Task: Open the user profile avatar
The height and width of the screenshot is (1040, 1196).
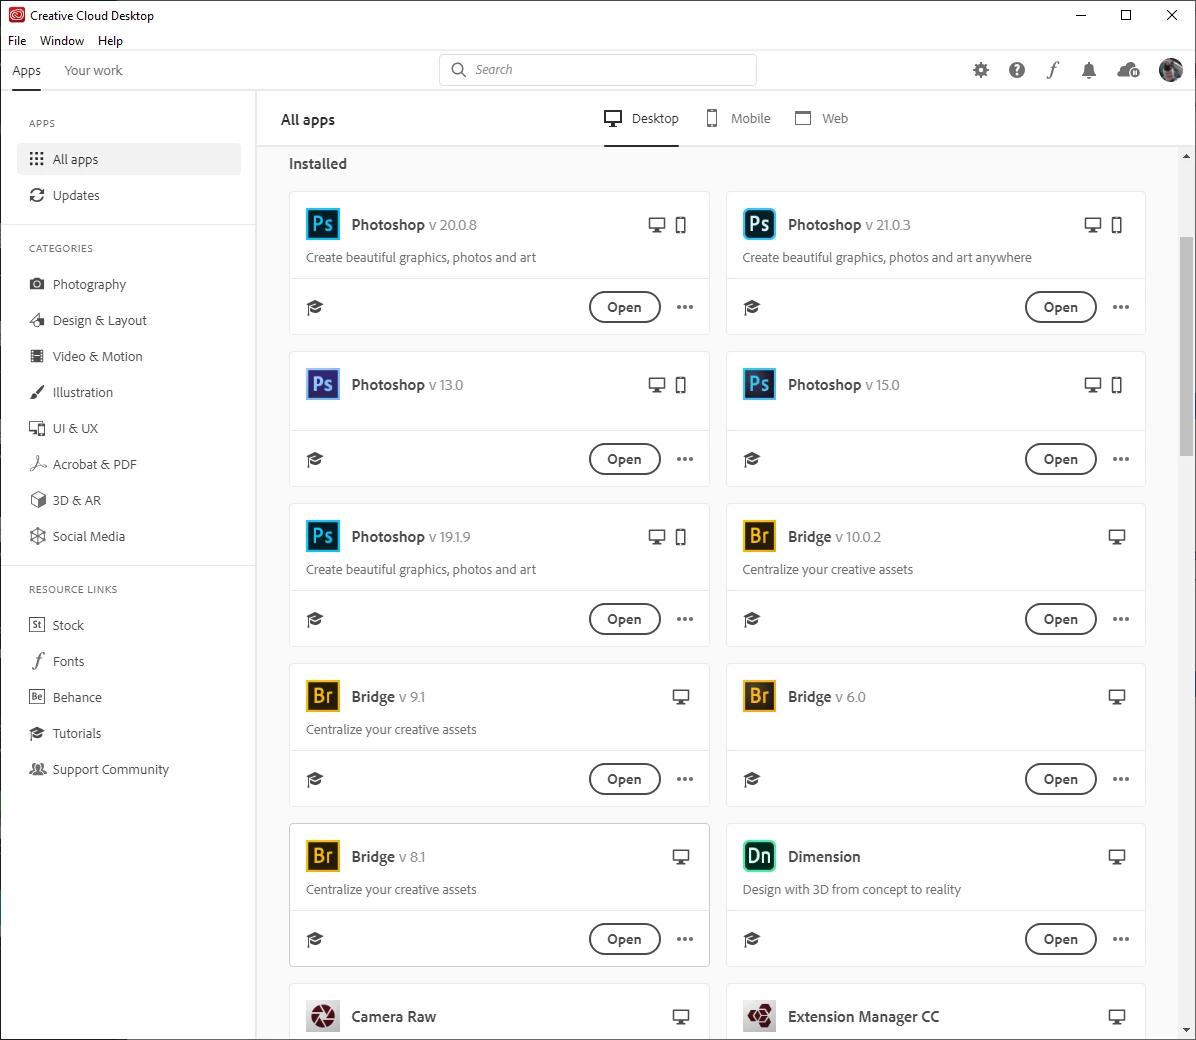Action: (x=1171, y=70)
